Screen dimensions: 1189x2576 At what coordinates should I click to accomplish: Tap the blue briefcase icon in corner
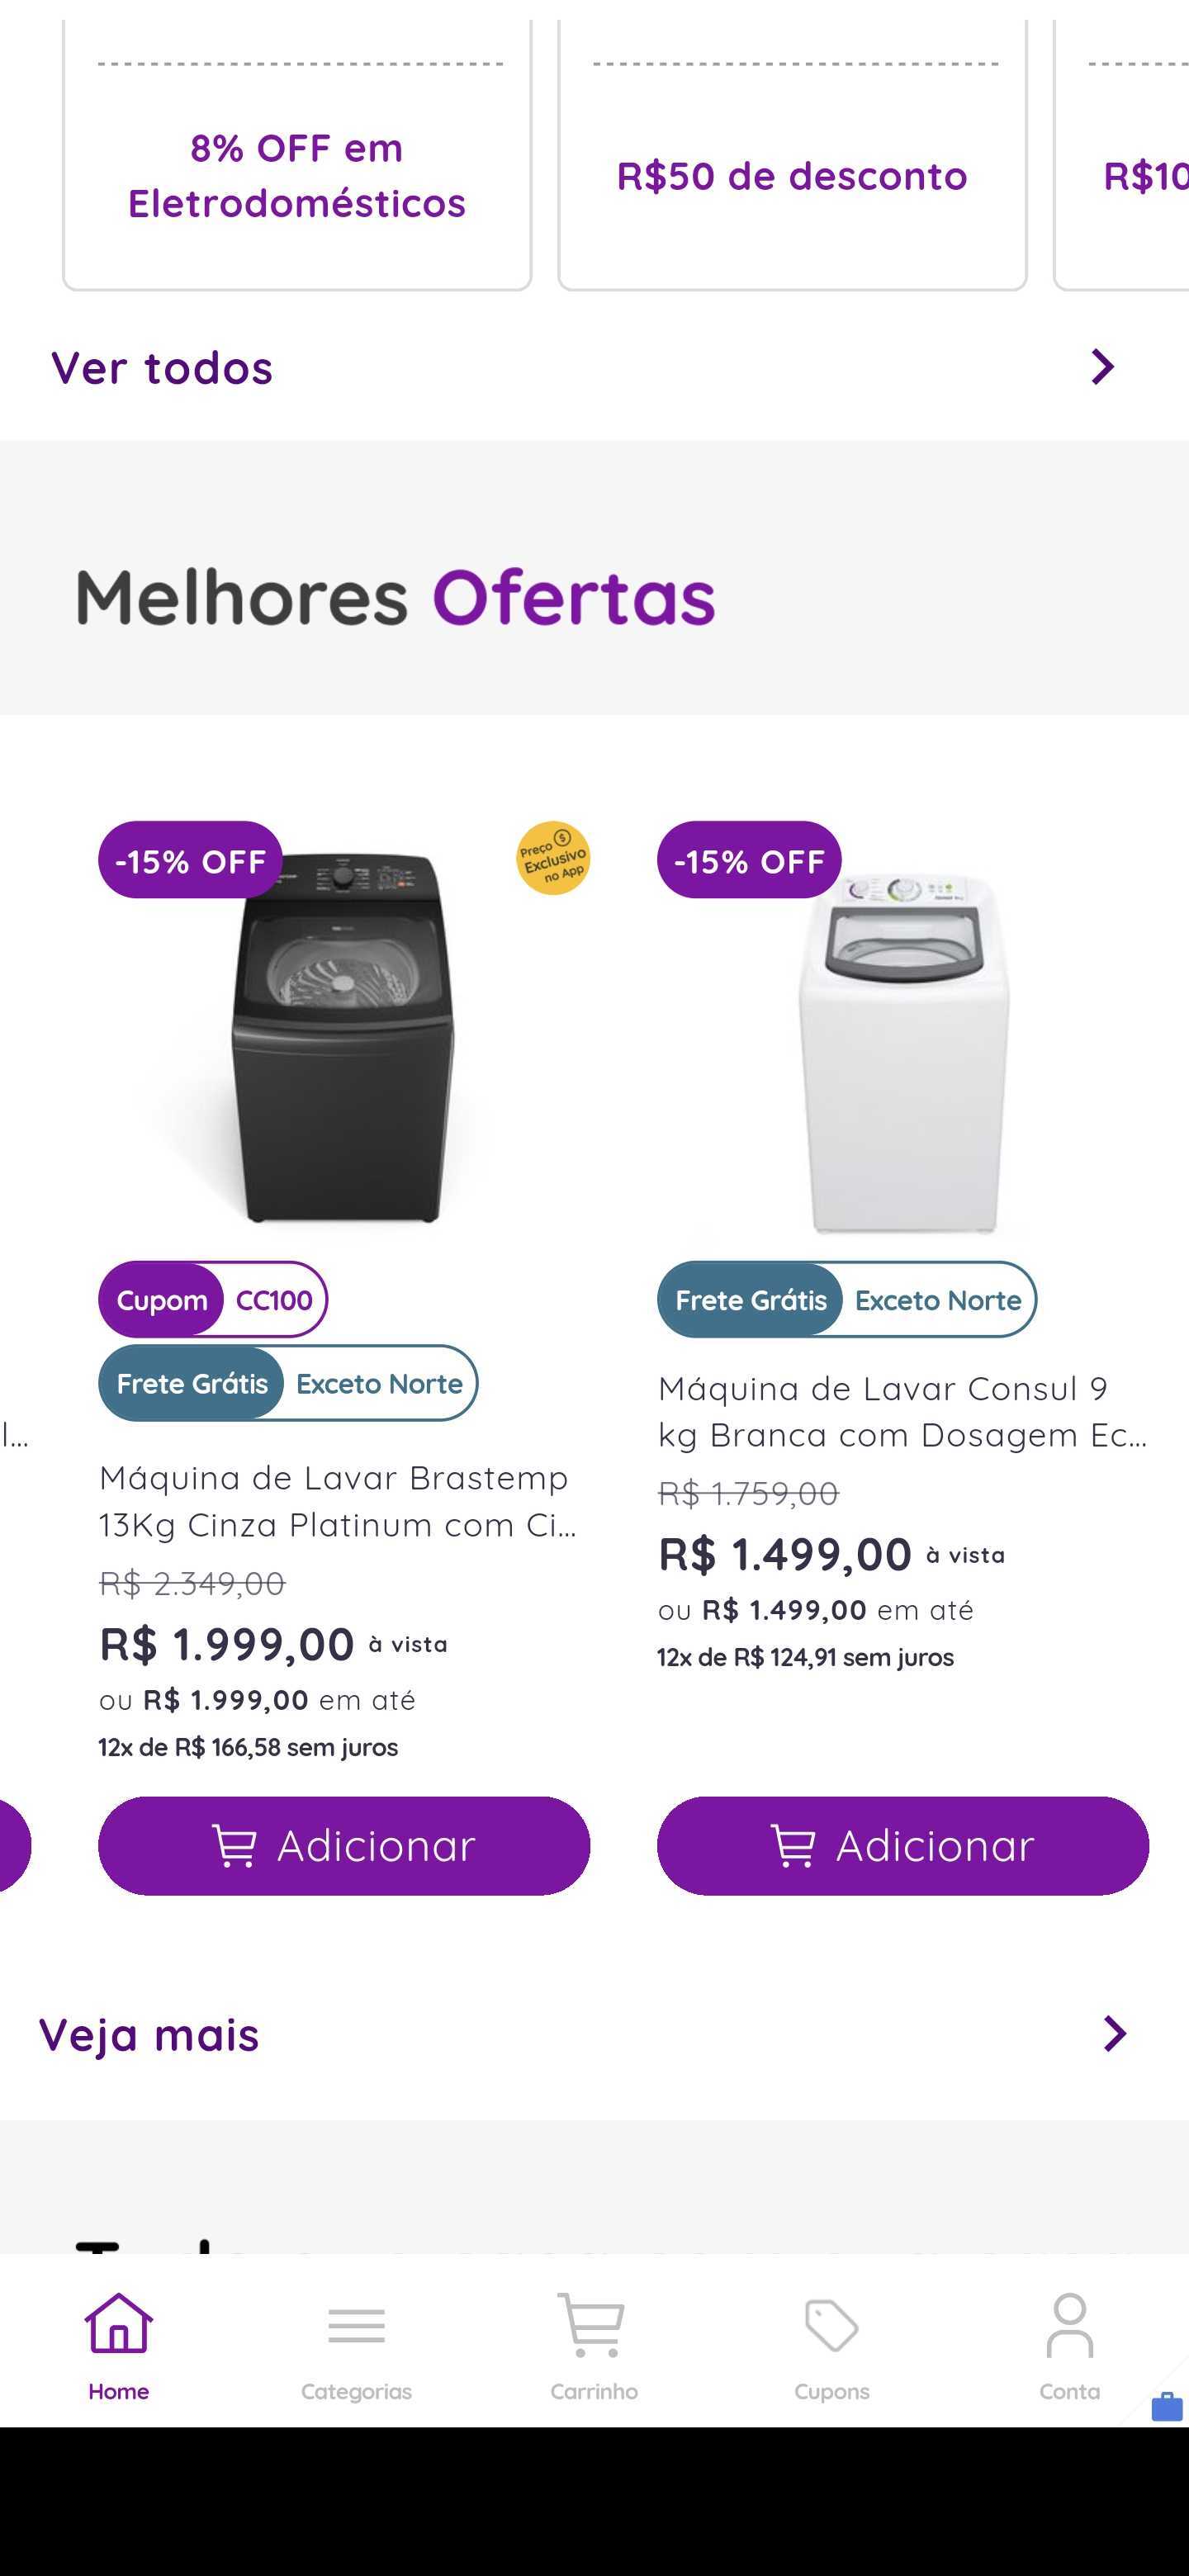pos(1166,2406)
